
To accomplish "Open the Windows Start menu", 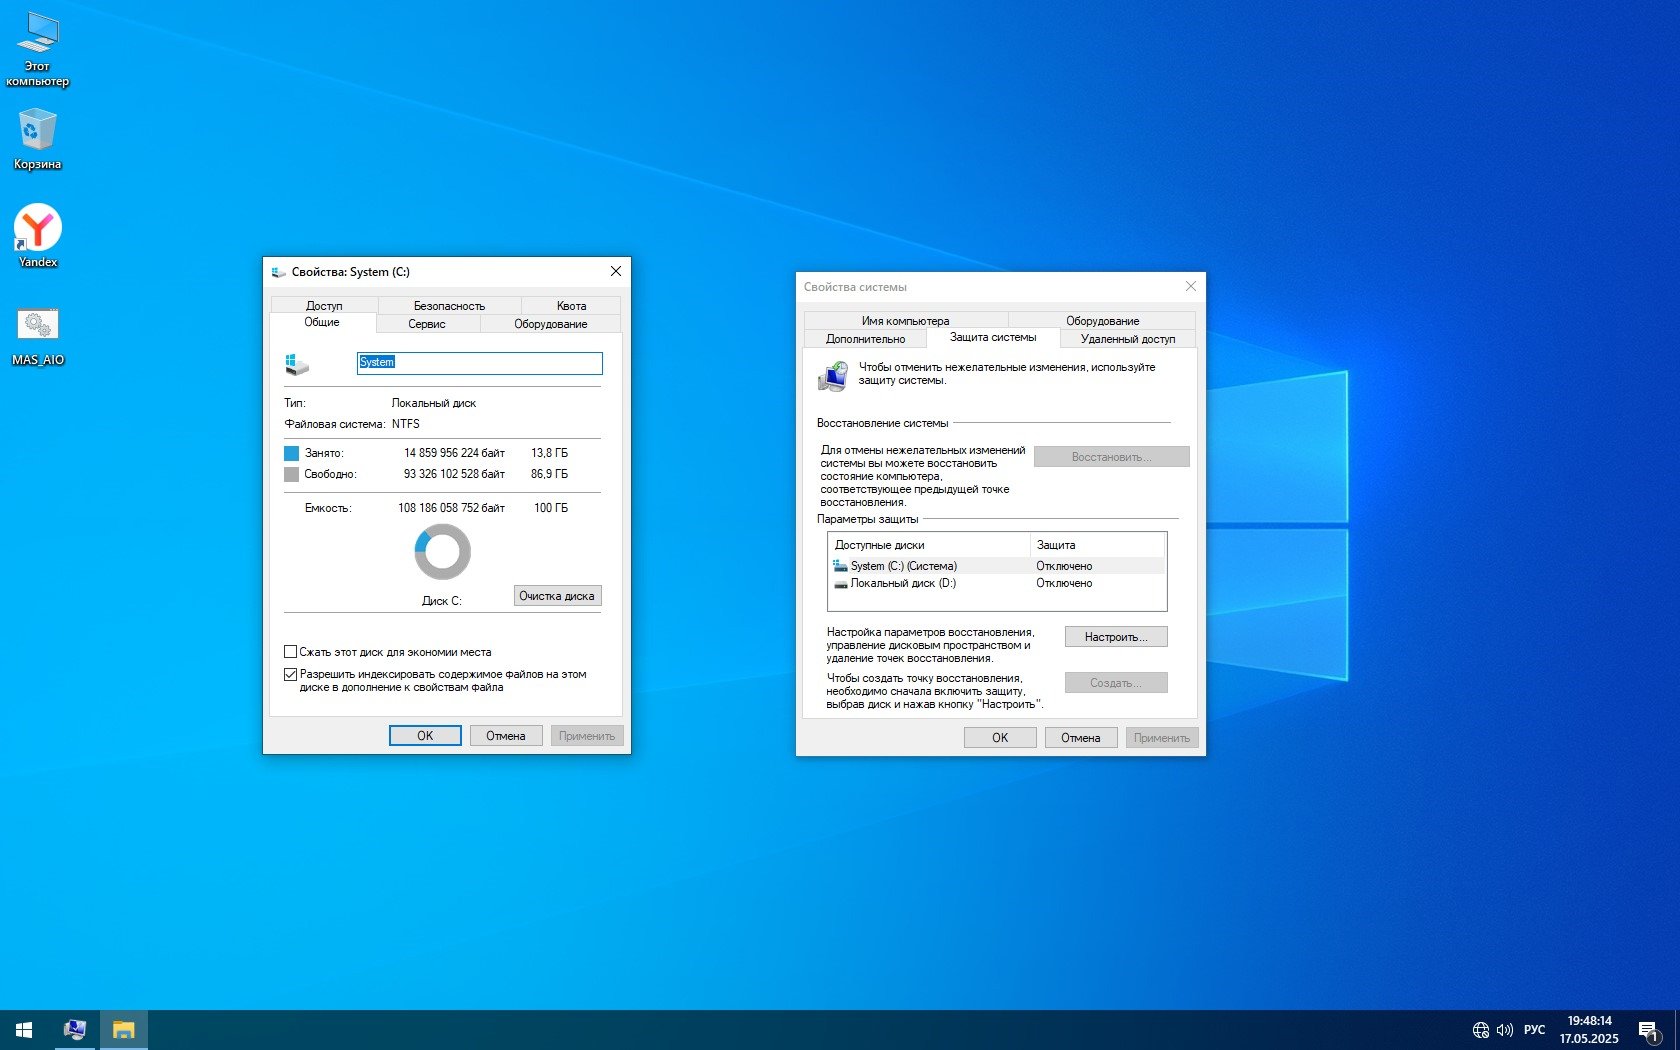I will pos(24,1029).
